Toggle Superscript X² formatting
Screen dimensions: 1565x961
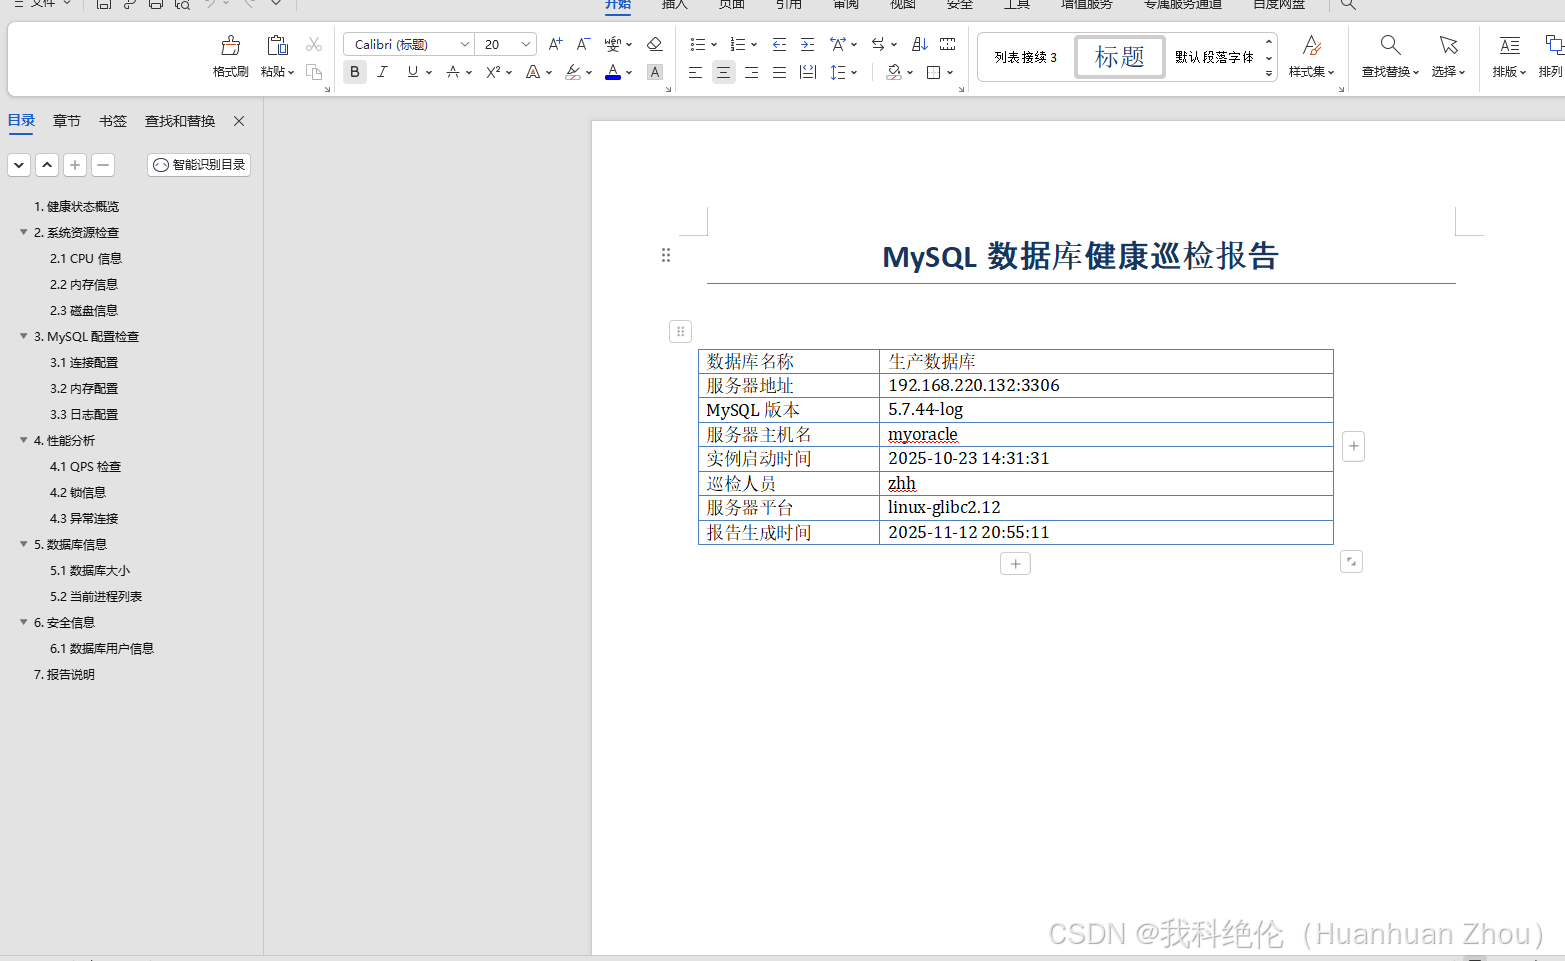point(493,72)
